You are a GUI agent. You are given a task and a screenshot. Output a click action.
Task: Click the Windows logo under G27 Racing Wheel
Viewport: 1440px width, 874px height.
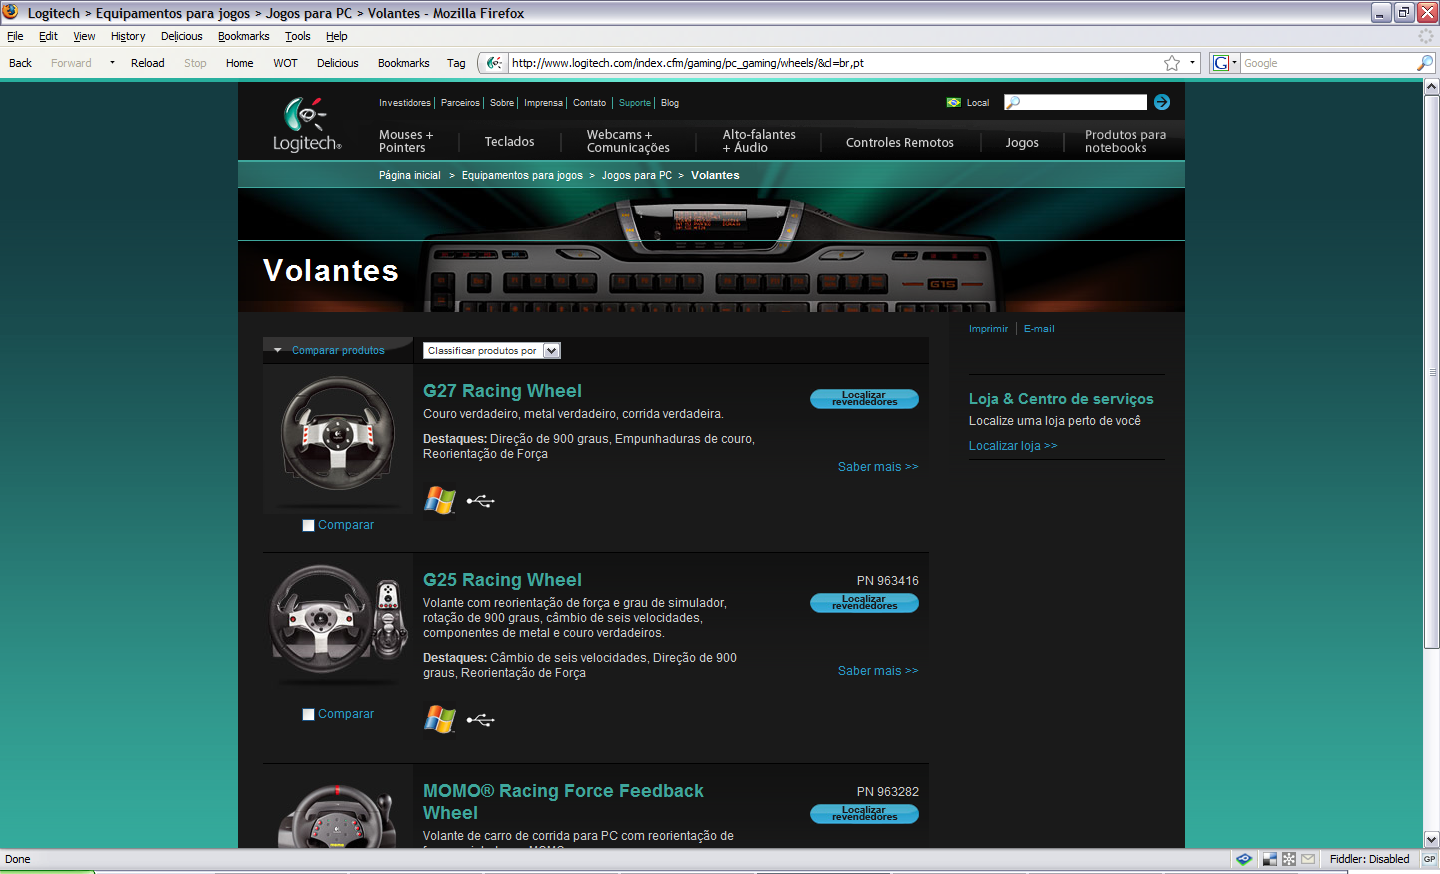(439, 500)
